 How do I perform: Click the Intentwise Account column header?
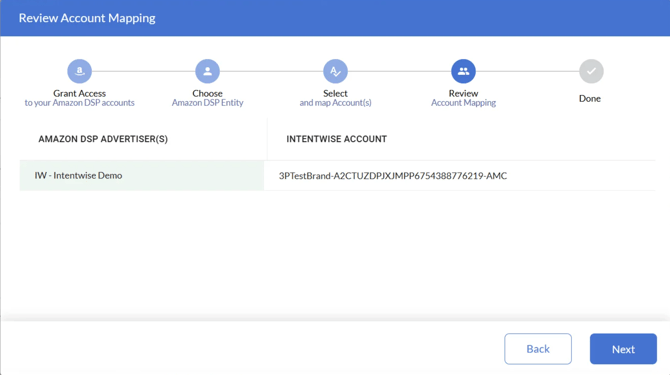tap(337, 139)
